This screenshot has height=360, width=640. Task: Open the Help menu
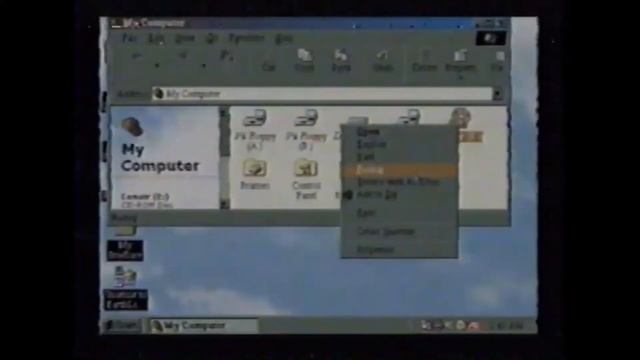click(284, 39)
